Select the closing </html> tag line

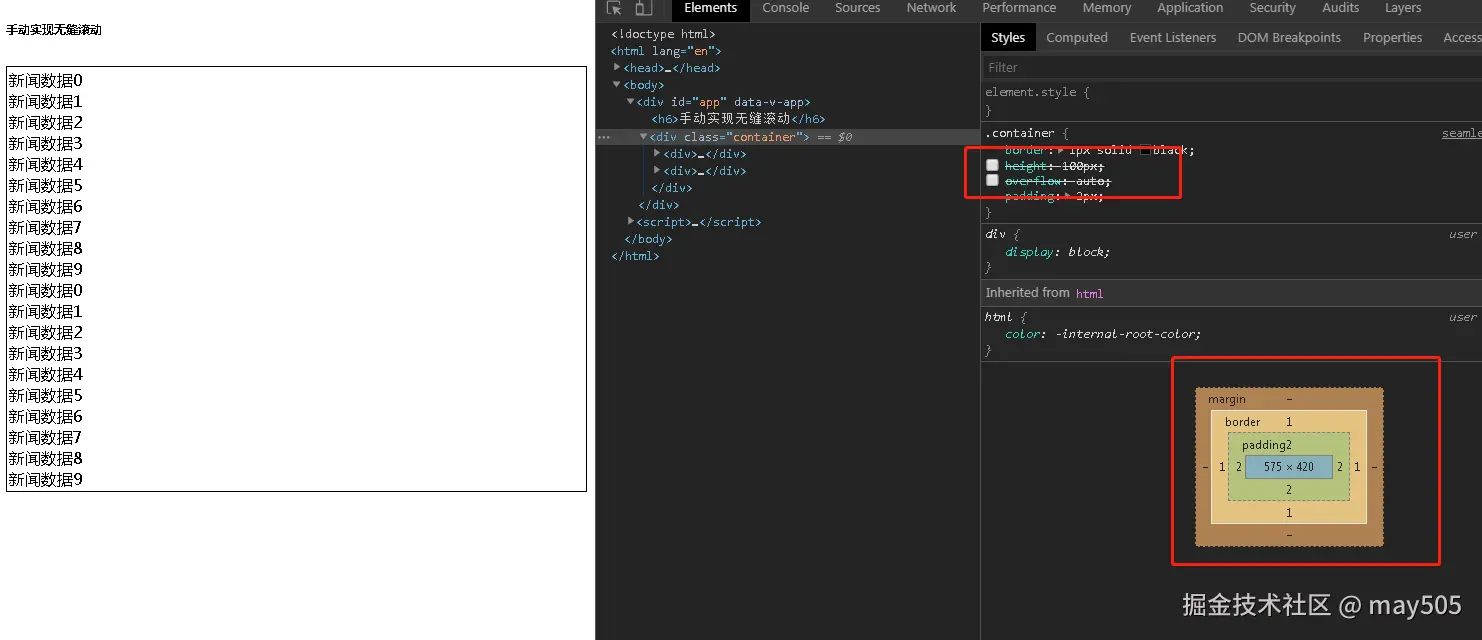click(x=635, y=256)
